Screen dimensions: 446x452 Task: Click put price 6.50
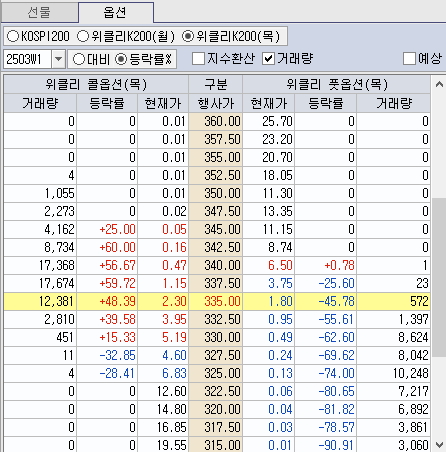[269, 265]
